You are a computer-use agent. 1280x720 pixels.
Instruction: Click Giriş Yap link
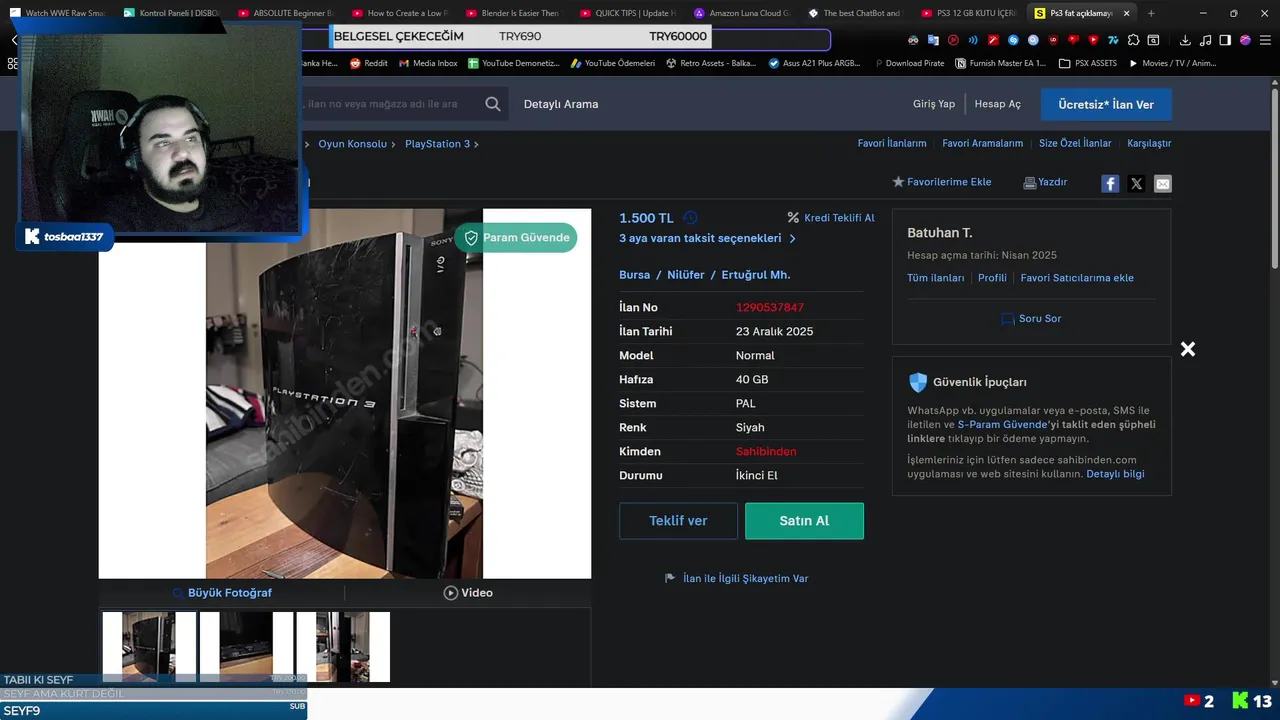[934, 104]
